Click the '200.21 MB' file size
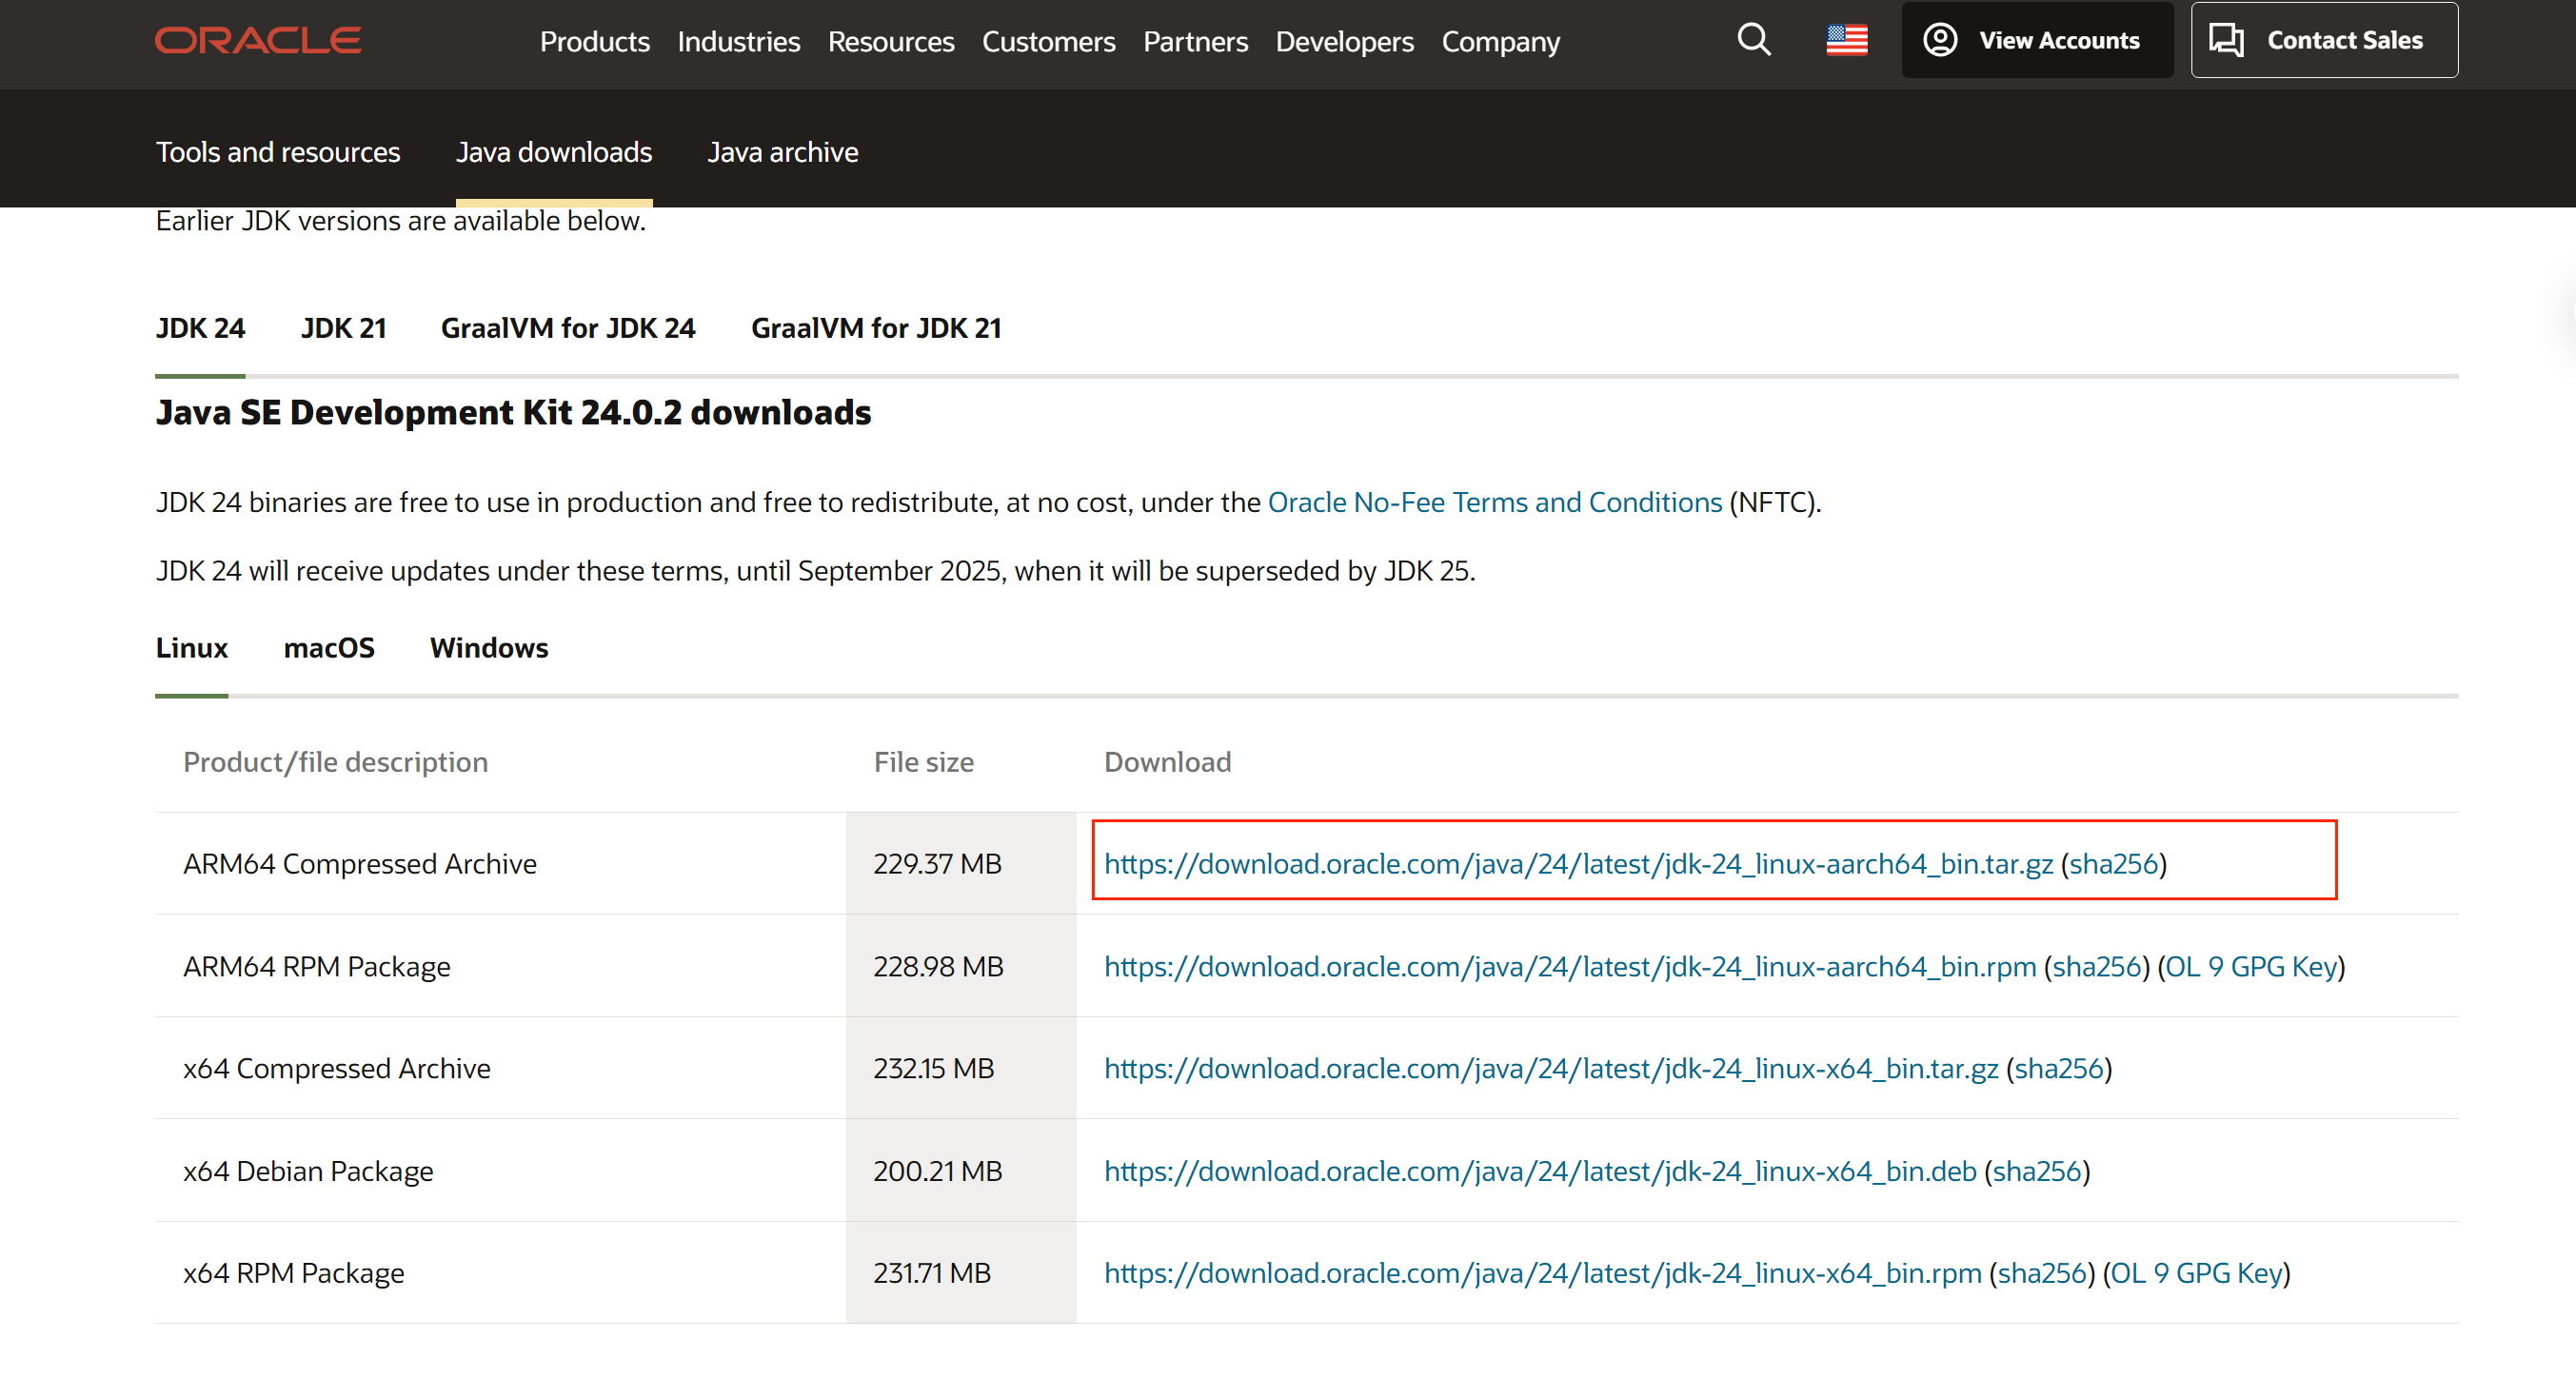 937,1171
